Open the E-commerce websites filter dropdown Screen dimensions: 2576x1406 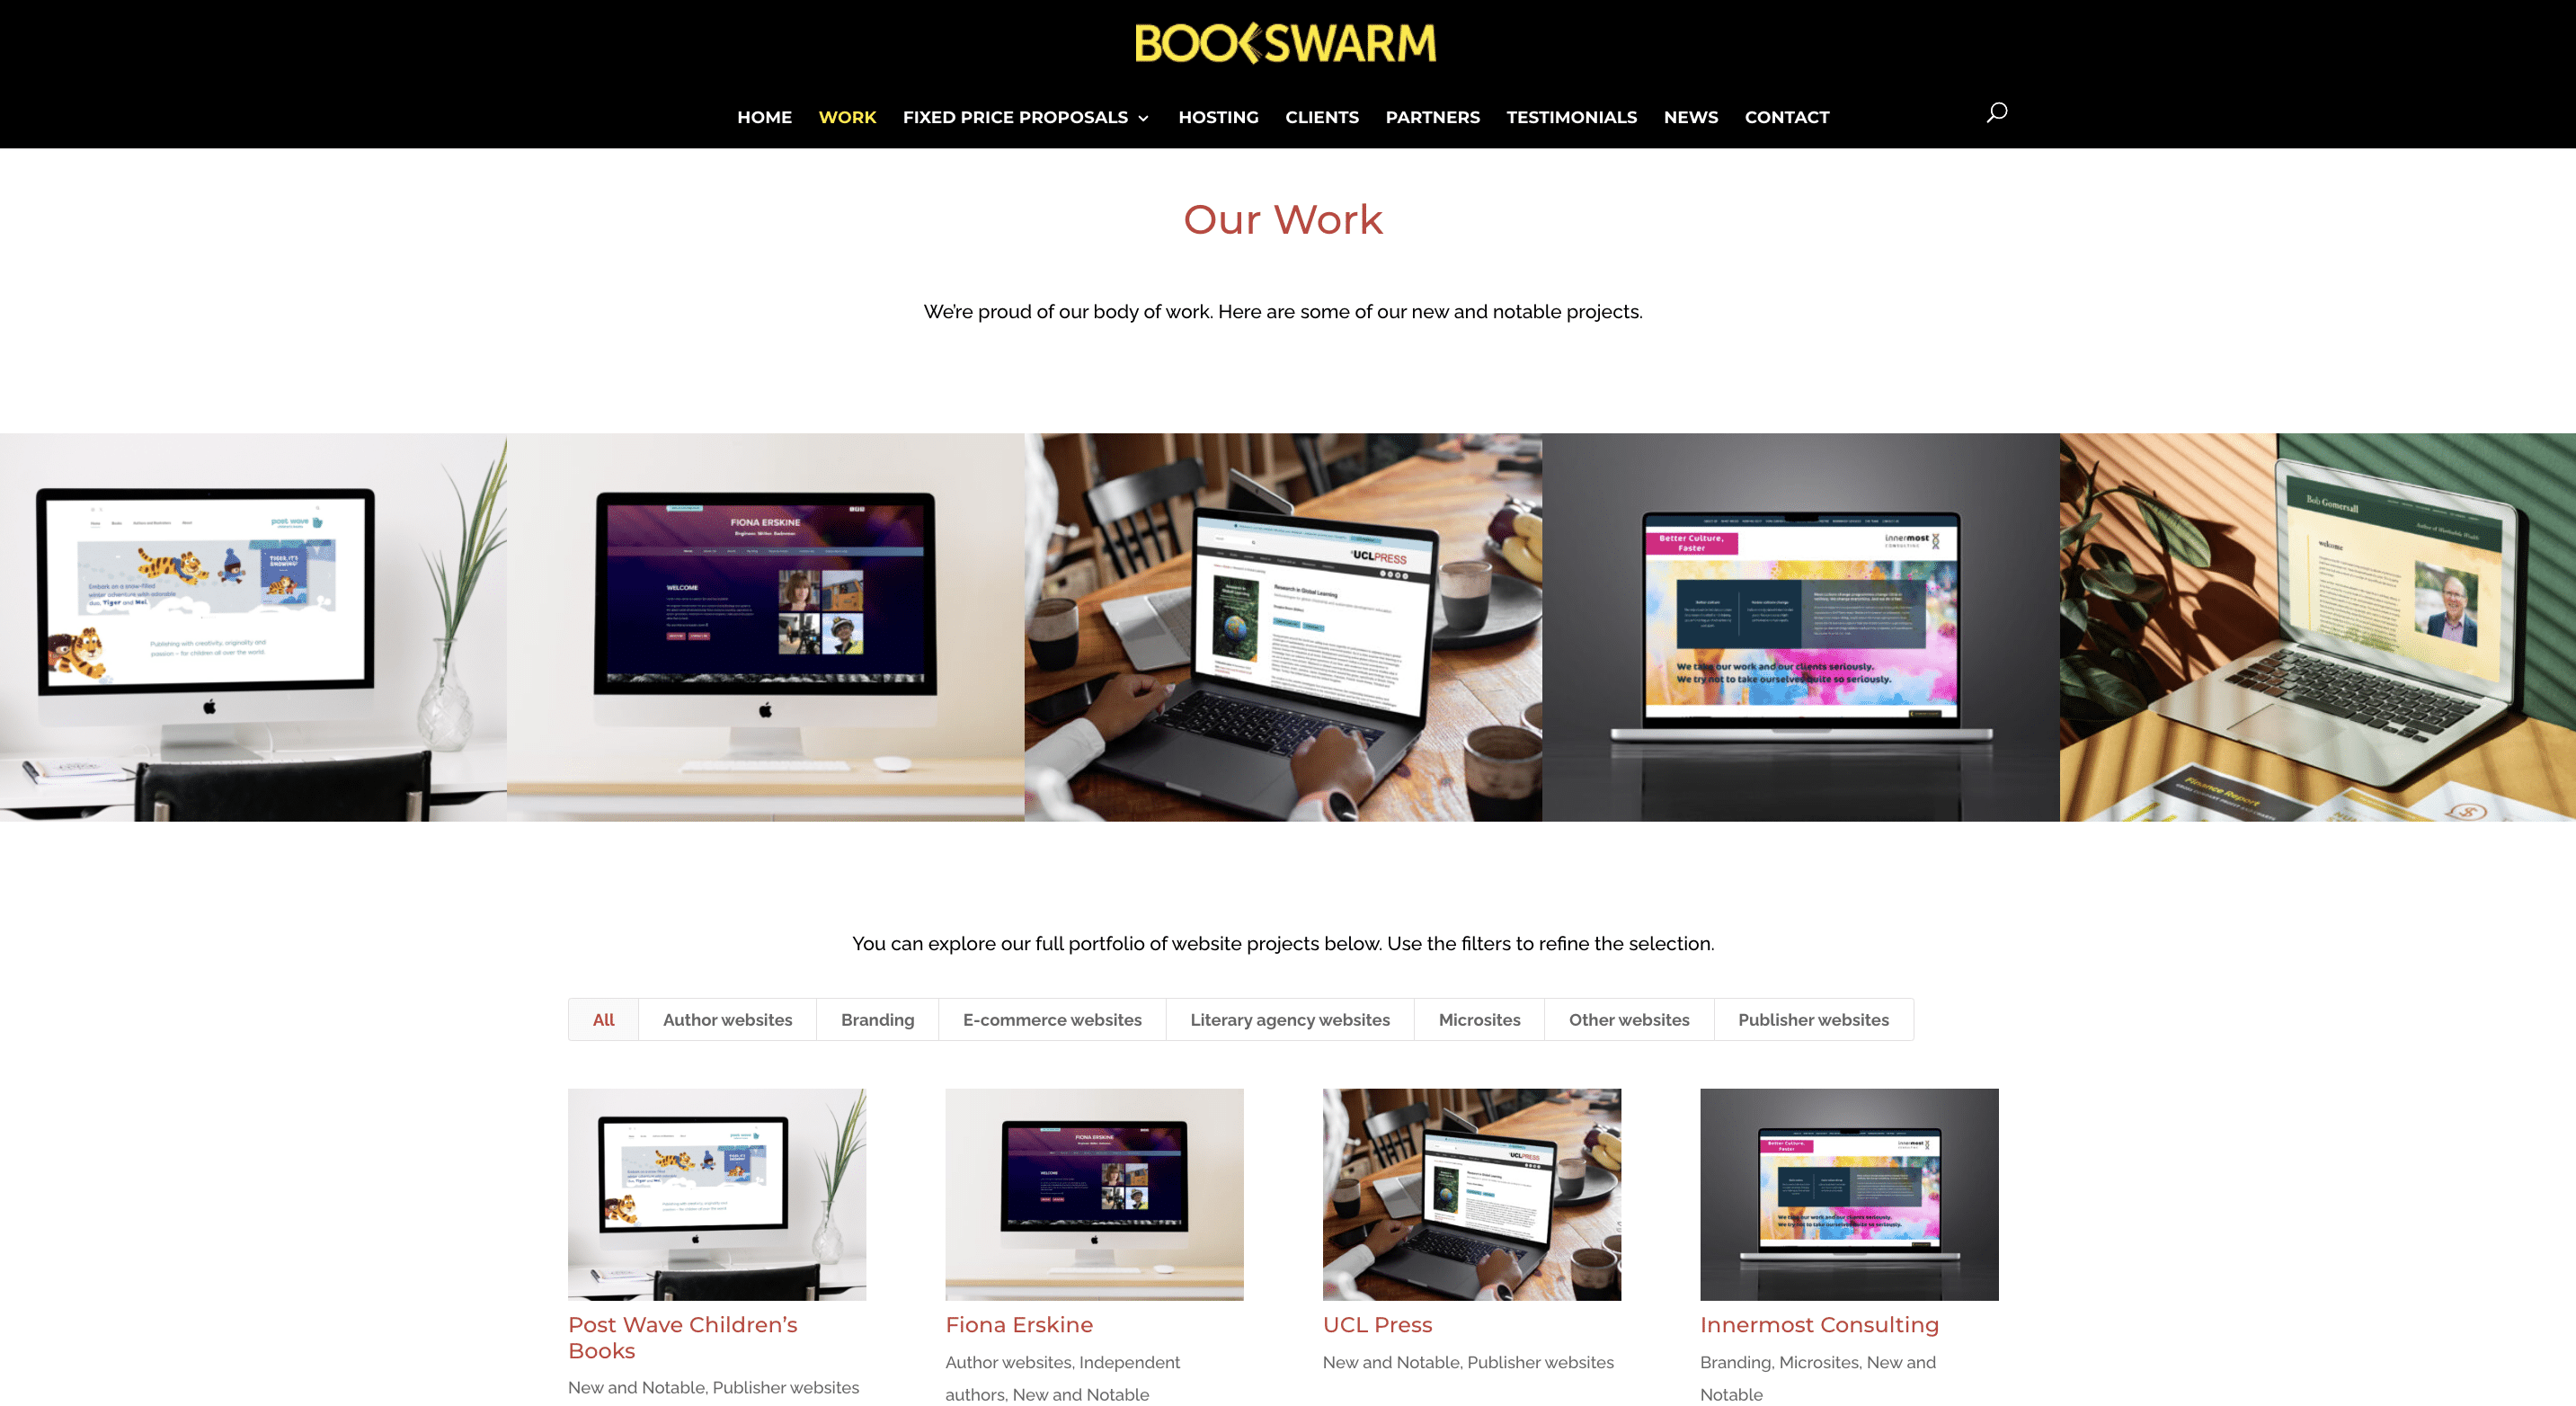pos(1053,1019)
